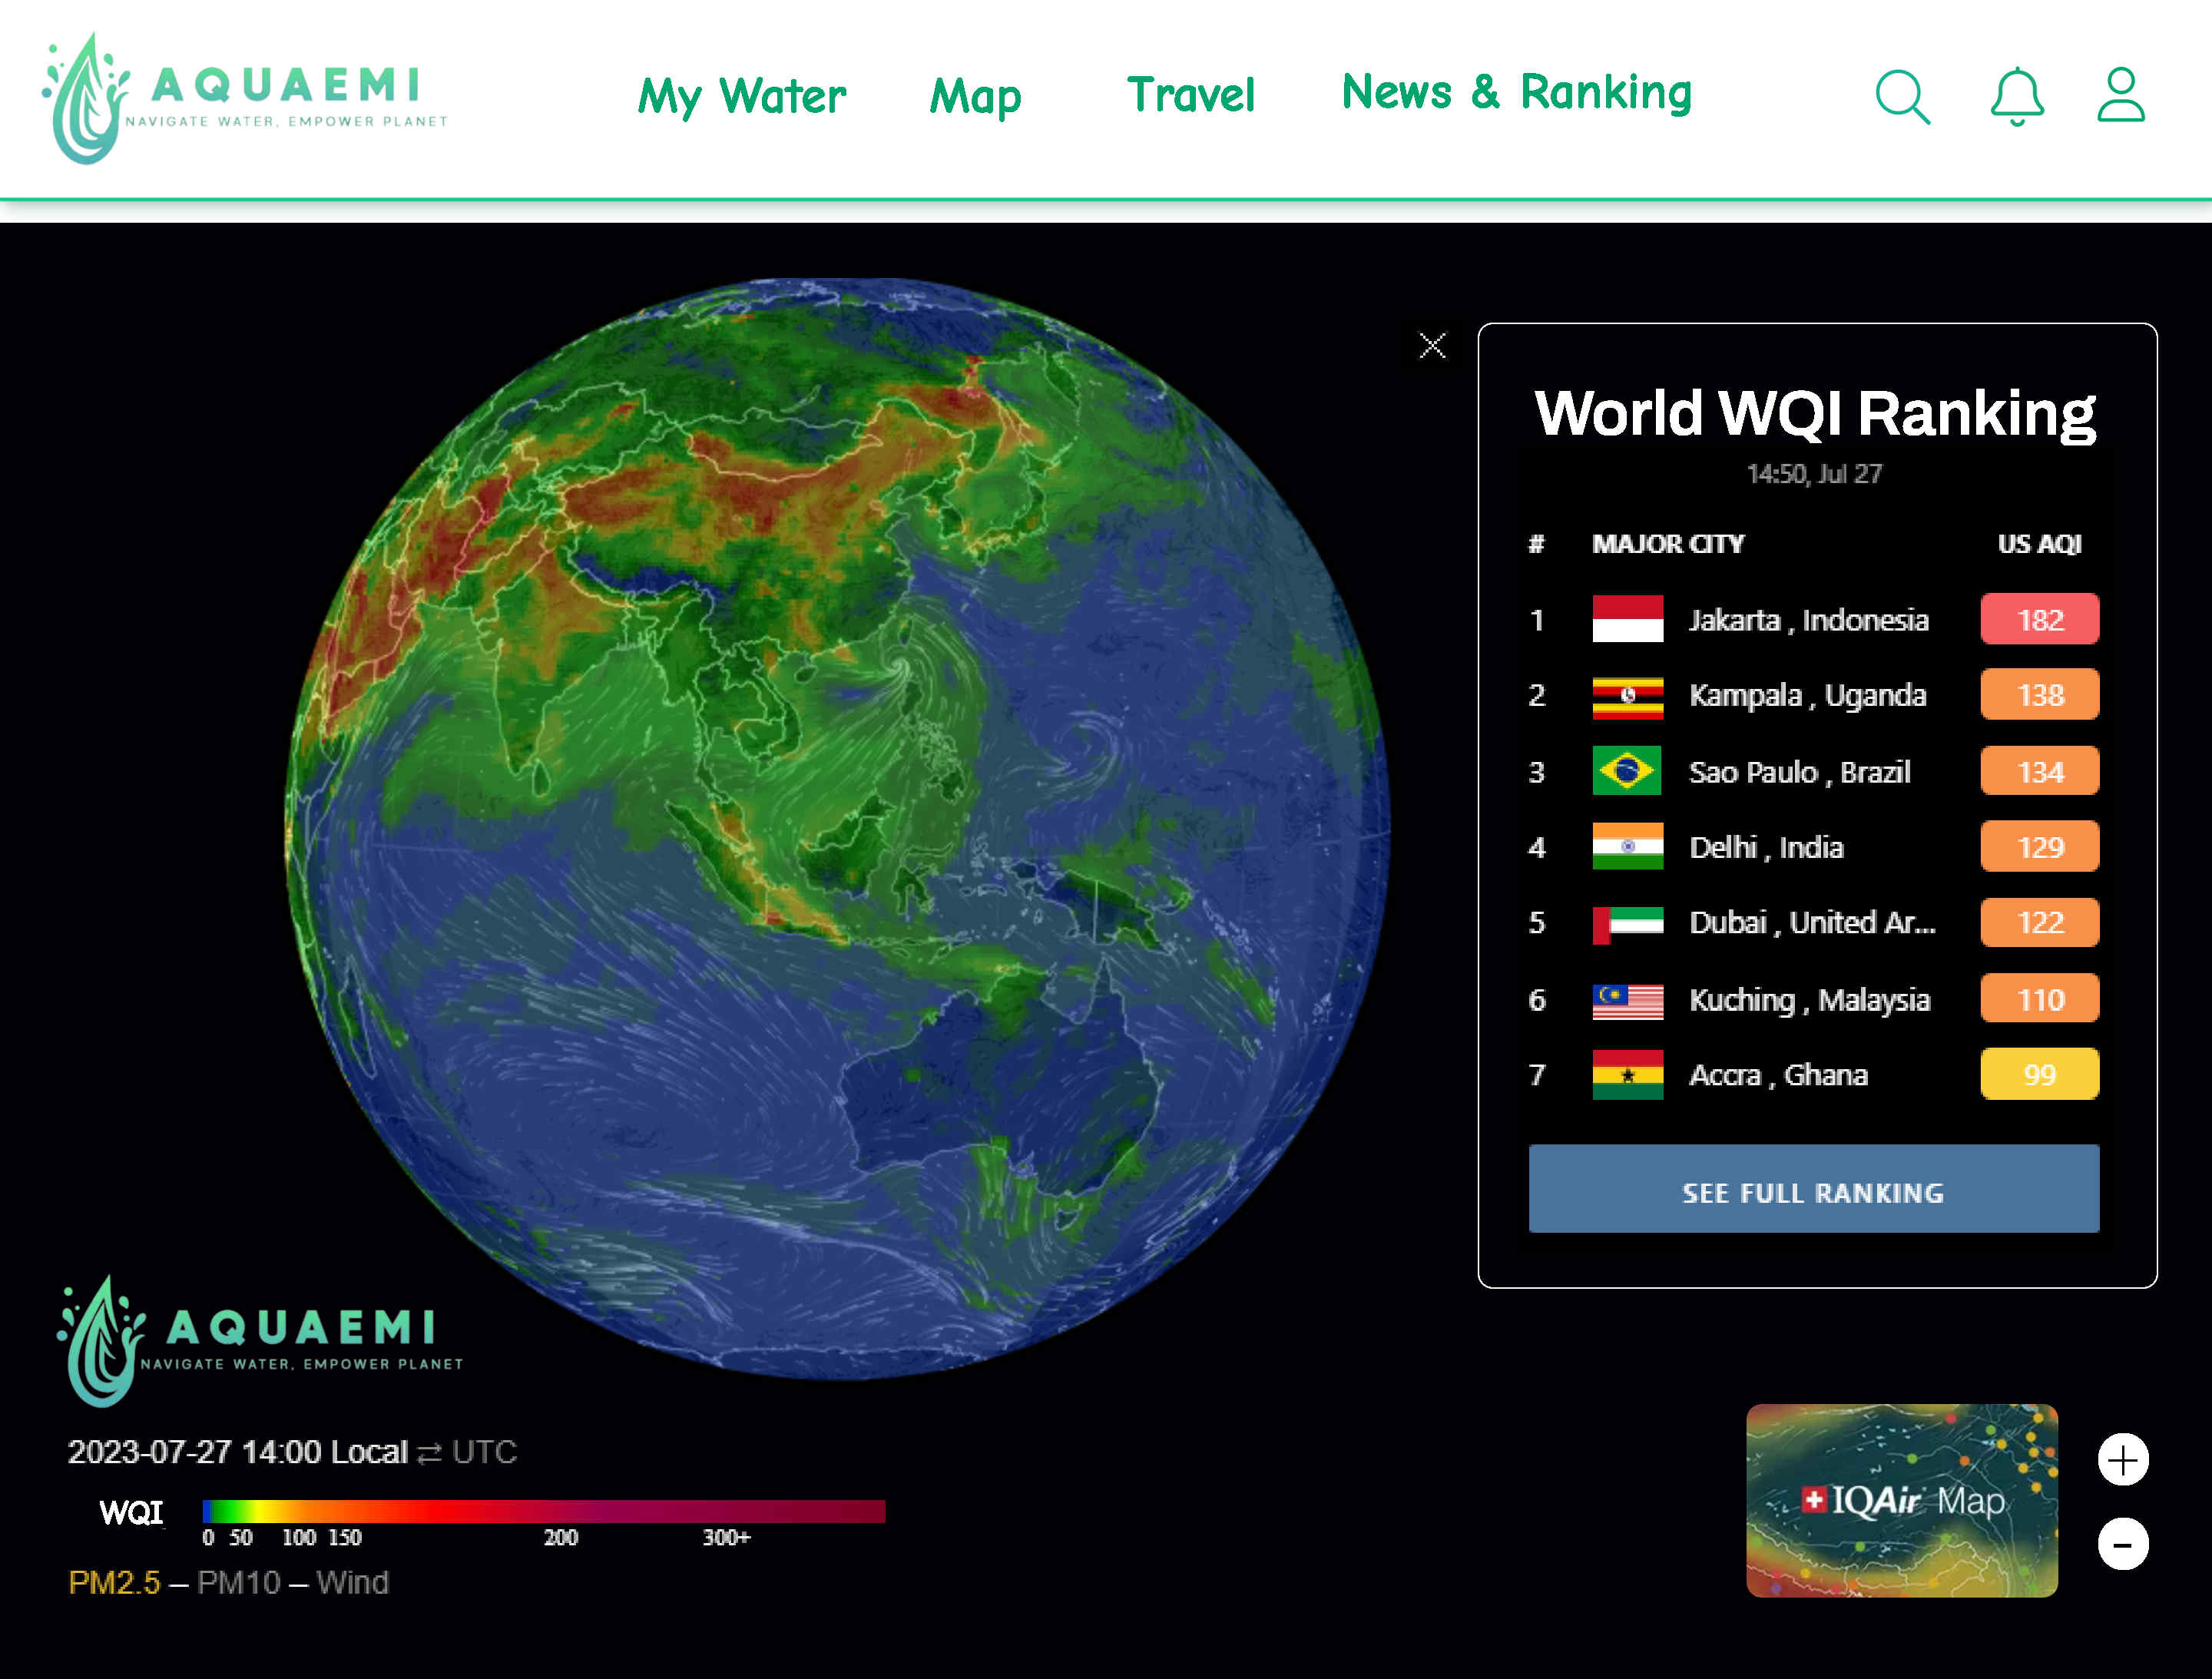Screen dimensions: 2212x1679
Task: Open the user profile icon
Action: click(2120, 95)
